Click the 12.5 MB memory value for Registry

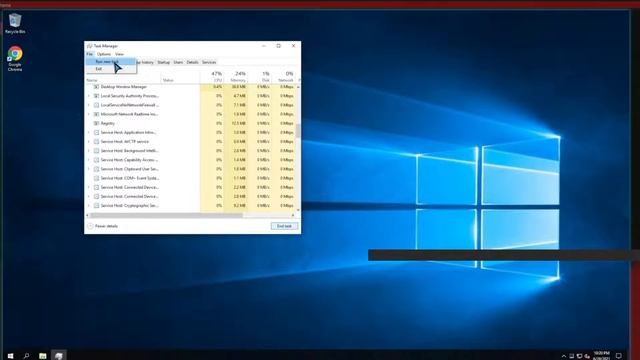pyautogui.click(x=239, y=123)
